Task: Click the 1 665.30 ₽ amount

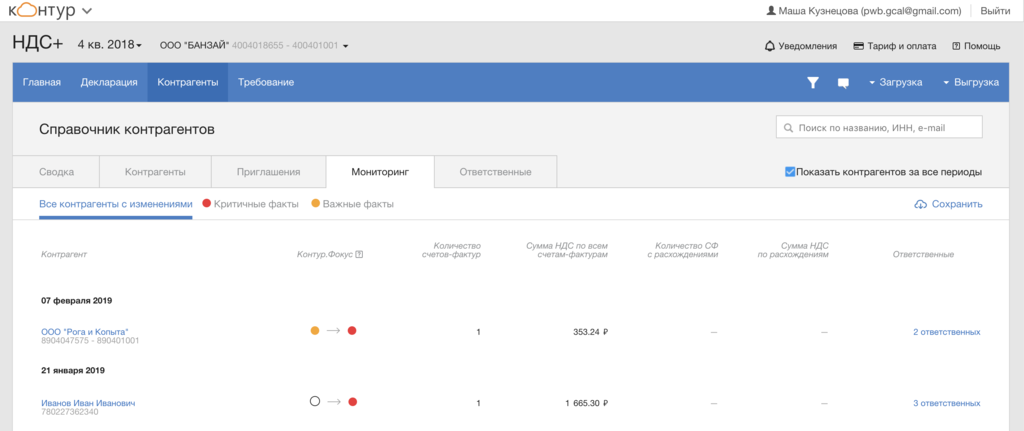Action: point(587,403)
